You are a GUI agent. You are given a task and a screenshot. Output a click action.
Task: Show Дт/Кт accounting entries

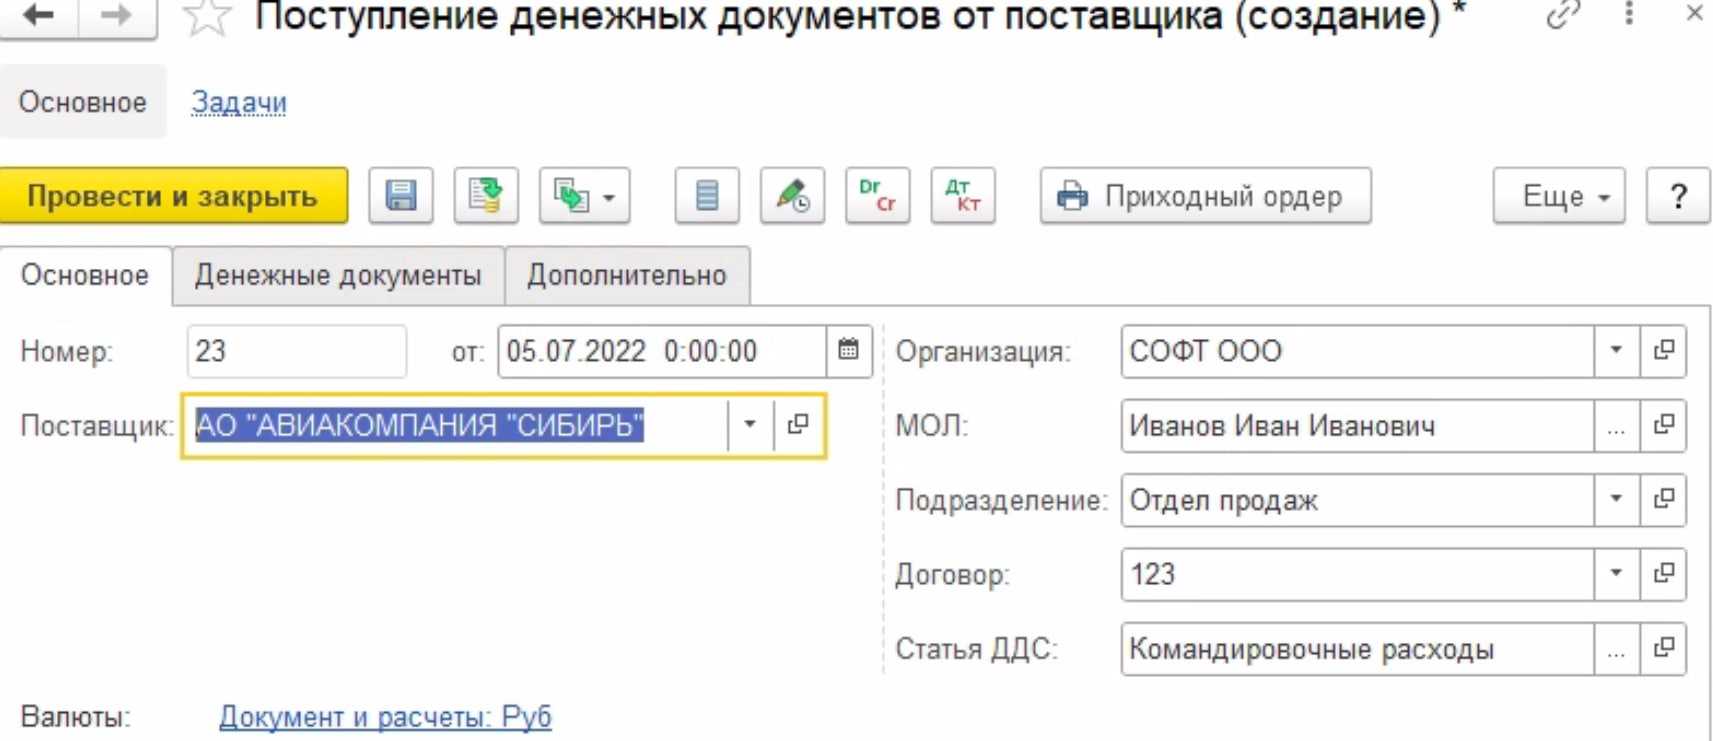pos(963,195)
